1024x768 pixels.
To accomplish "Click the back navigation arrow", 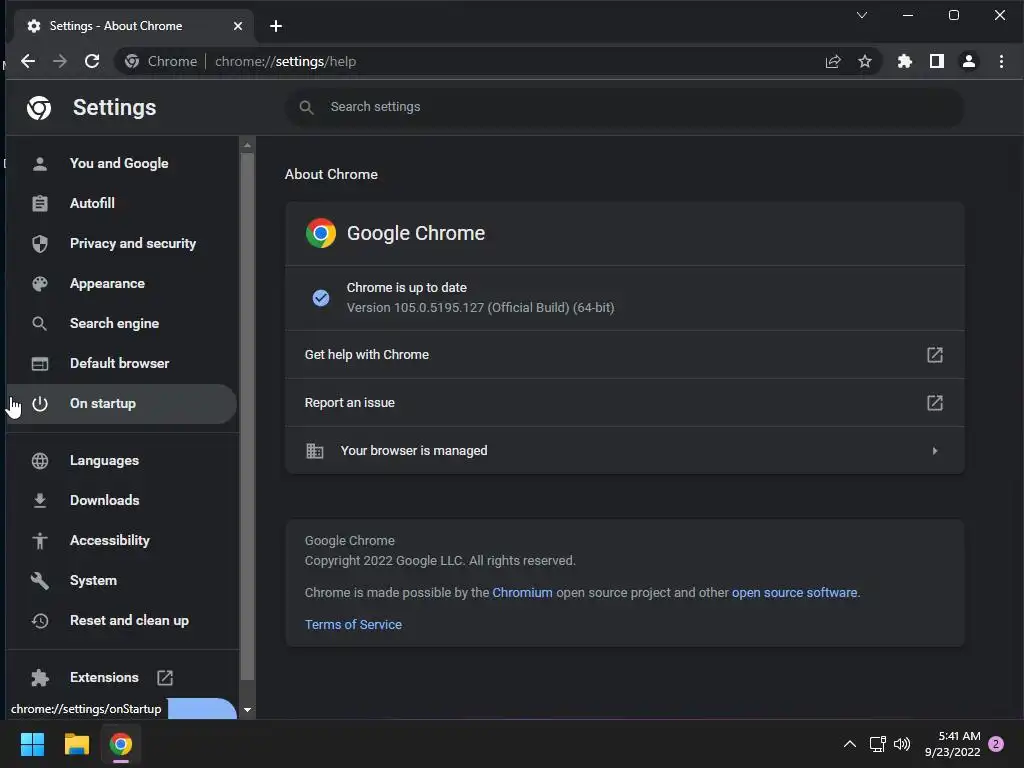I will coord(27,61).
